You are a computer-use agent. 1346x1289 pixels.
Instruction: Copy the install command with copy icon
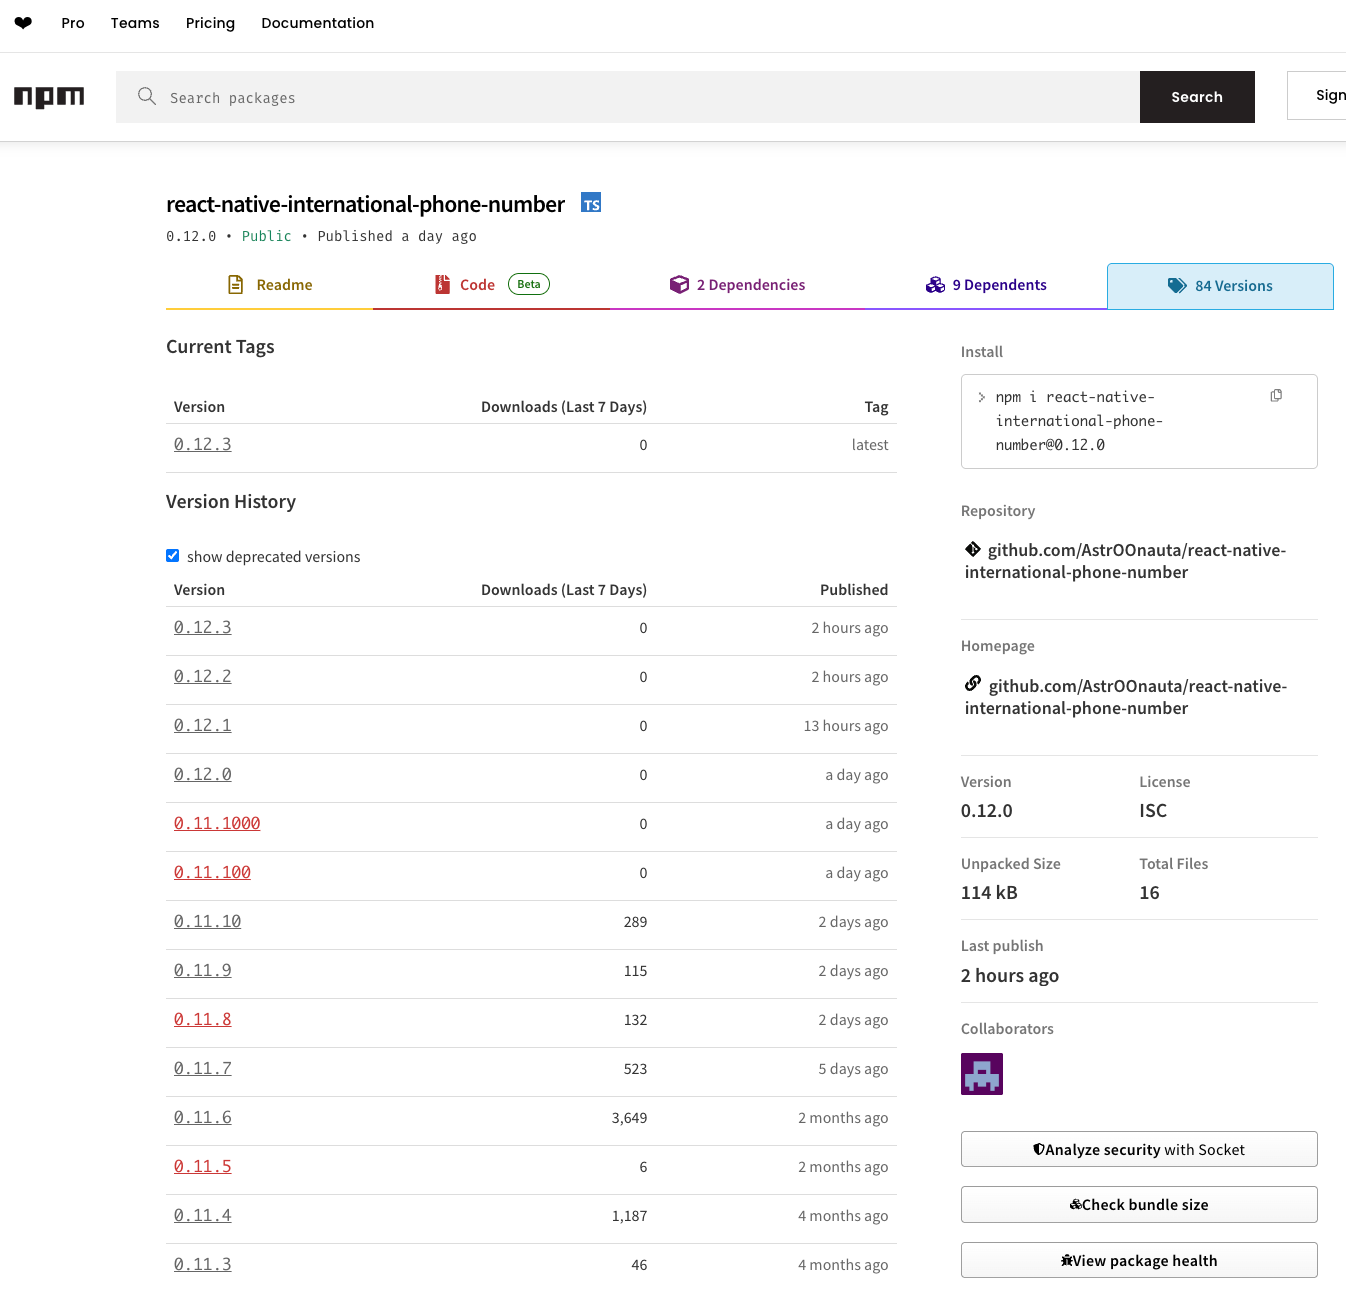point(1276,396)
